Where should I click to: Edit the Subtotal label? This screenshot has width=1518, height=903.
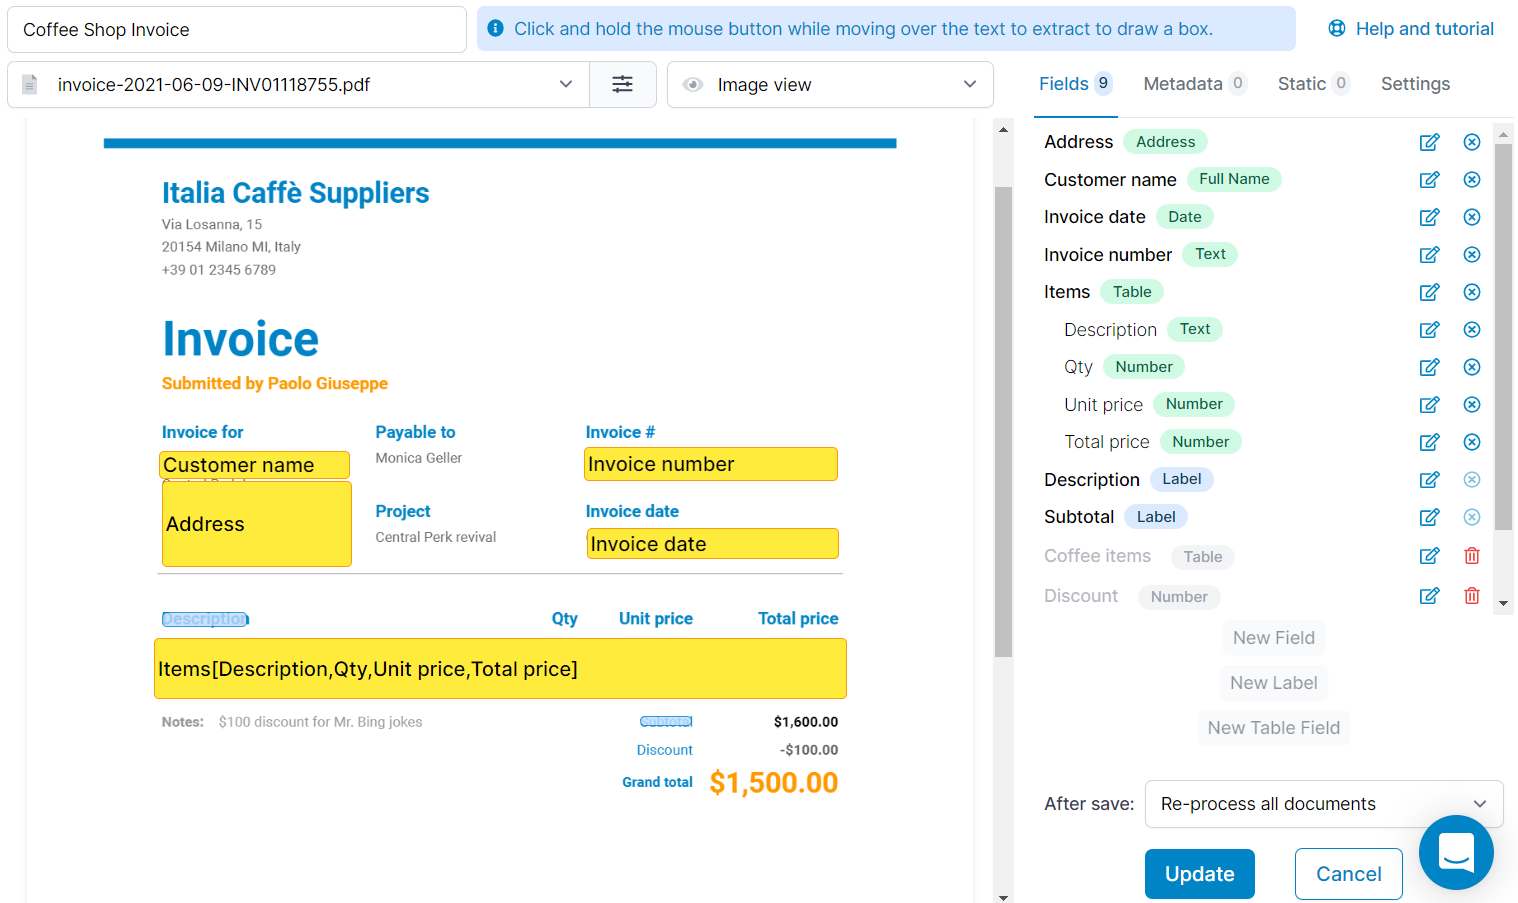pyautogui.click(x=1429, y=517)
